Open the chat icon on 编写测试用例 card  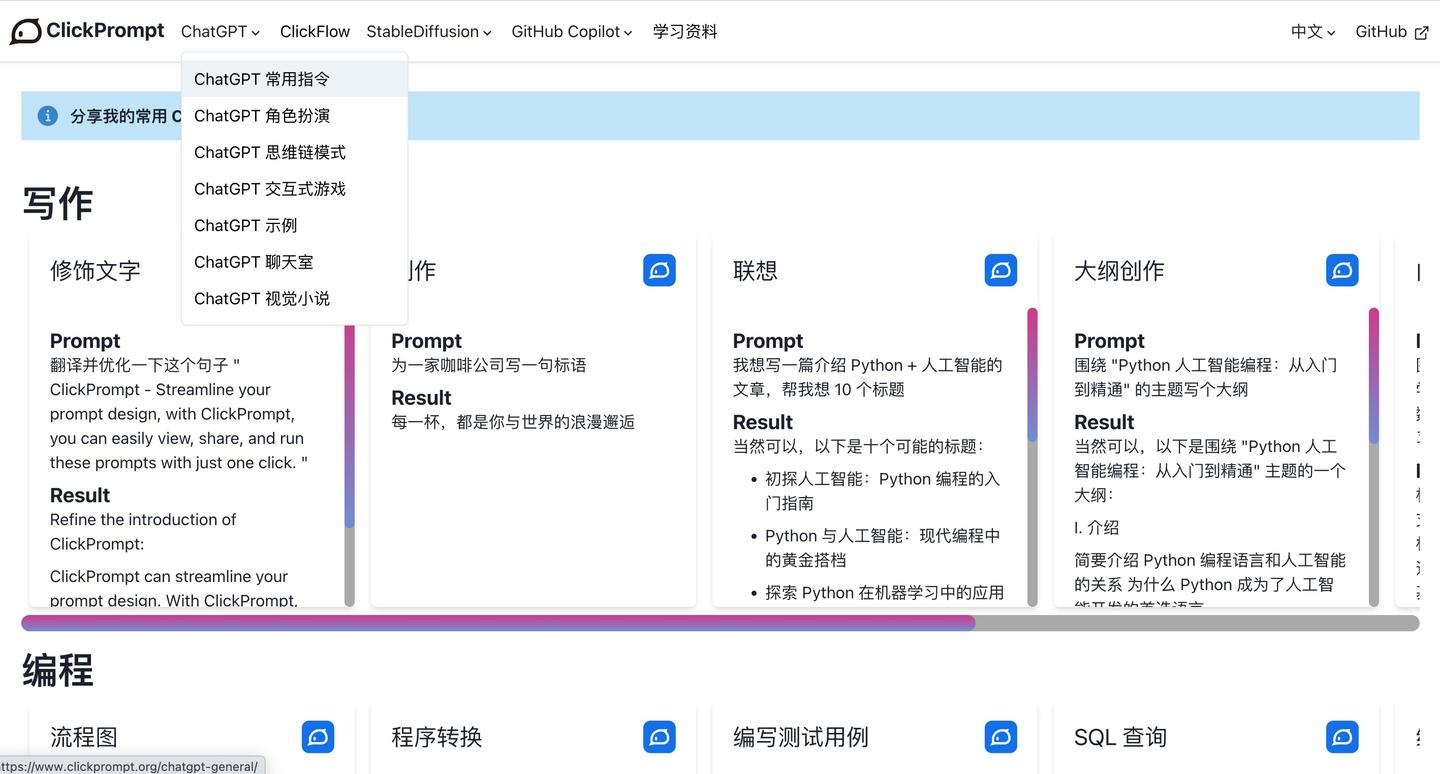click(1001, 736)
